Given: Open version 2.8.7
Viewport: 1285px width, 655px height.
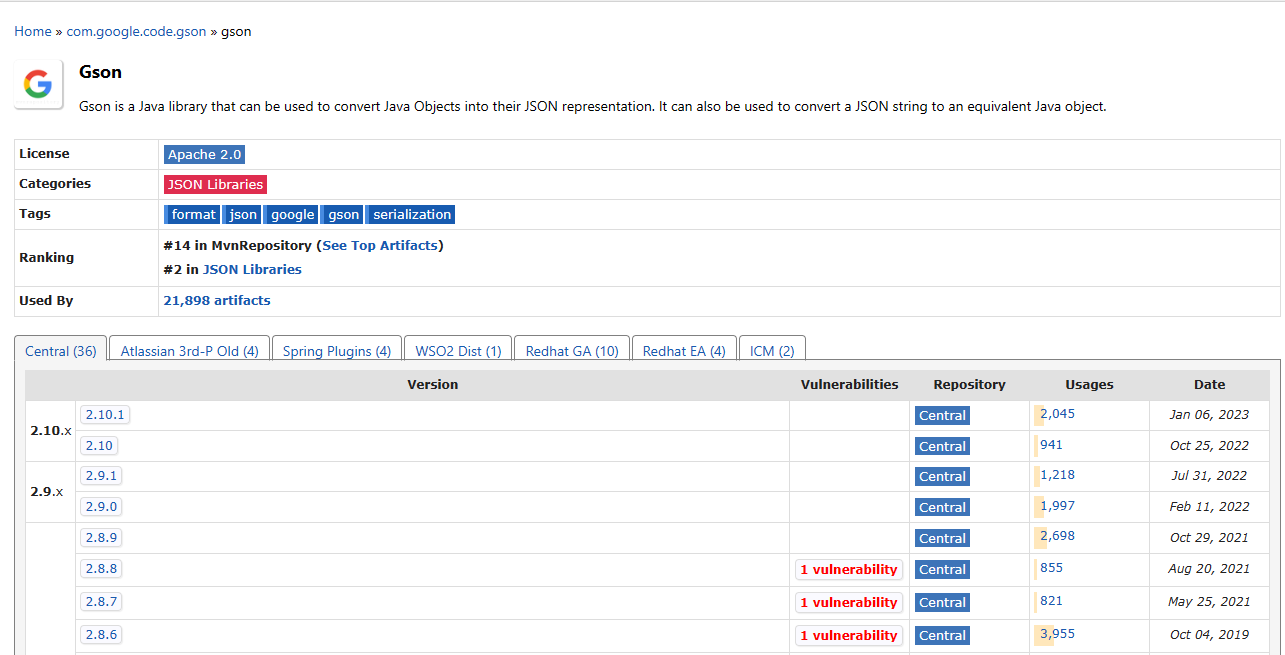Looking at the screenshot, I should tap(101, 602).
